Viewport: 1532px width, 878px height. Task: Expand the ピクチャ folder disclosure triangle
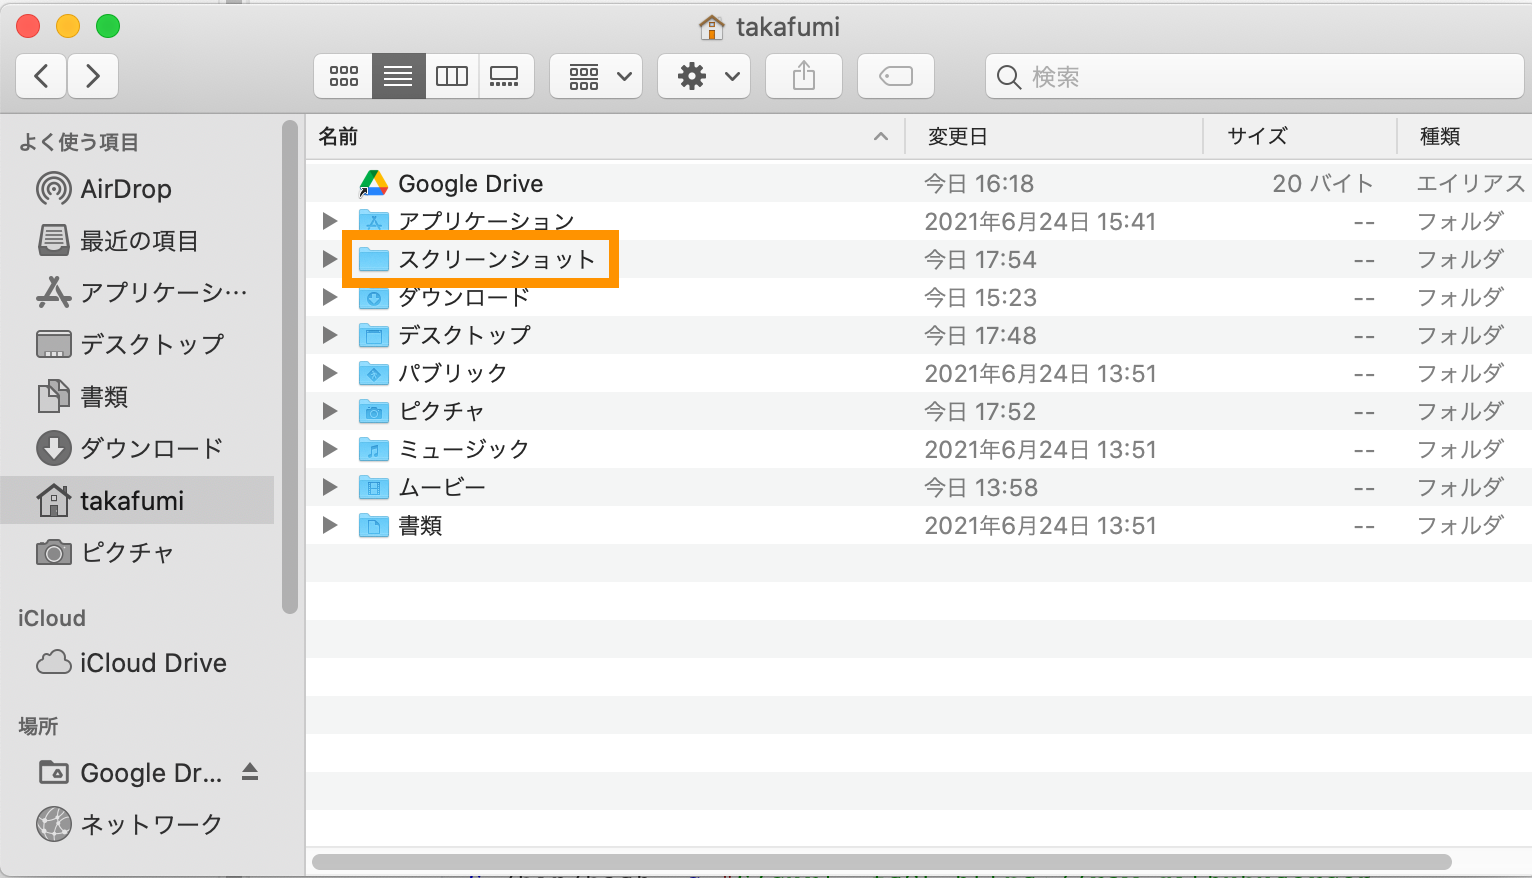[x=329, y=411]
